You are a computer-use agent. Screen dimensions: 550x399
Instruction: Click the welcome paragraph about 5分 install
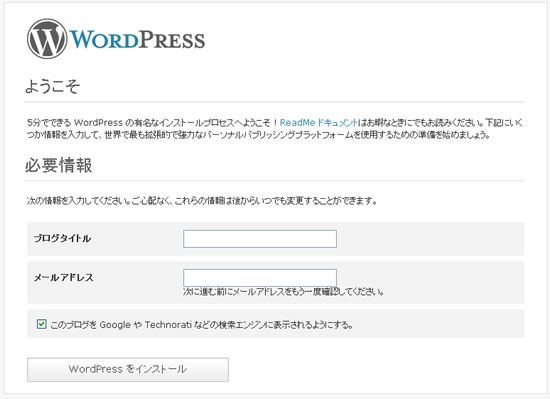tap(275, 129)
